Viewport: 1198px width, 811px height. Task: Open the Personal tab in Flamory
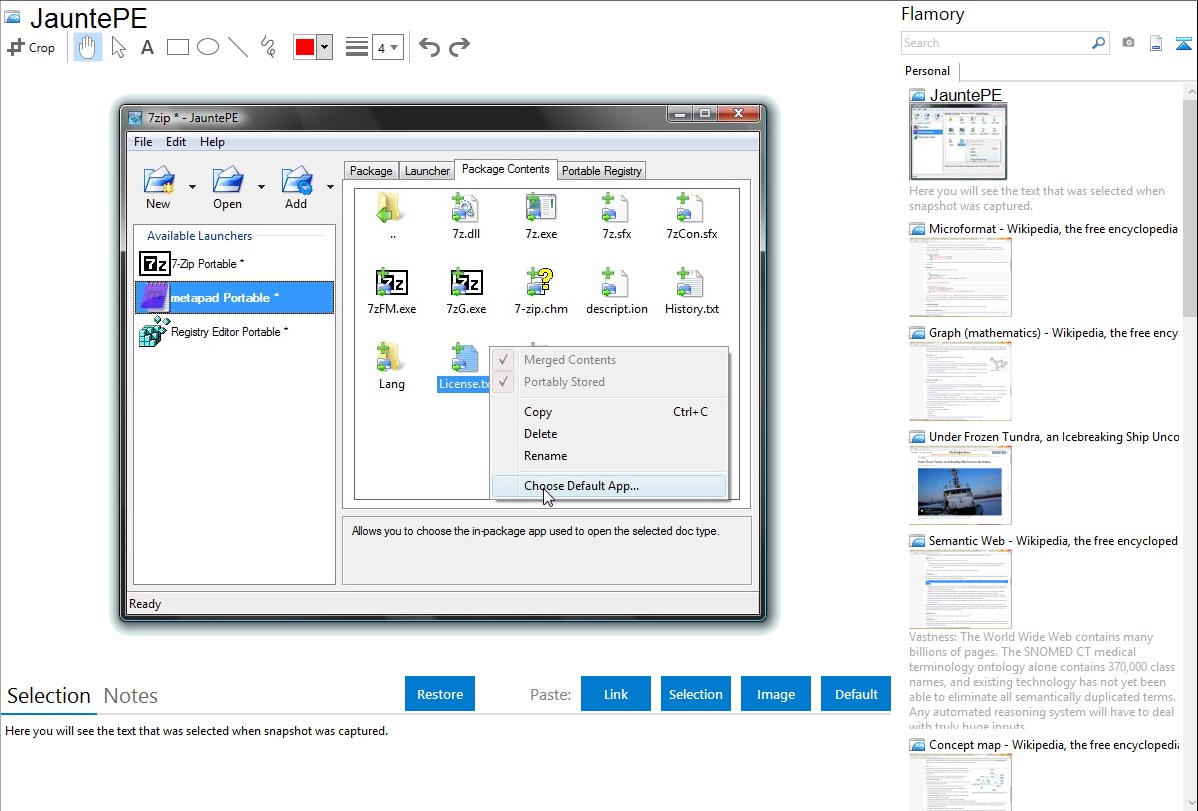[928, 71]
